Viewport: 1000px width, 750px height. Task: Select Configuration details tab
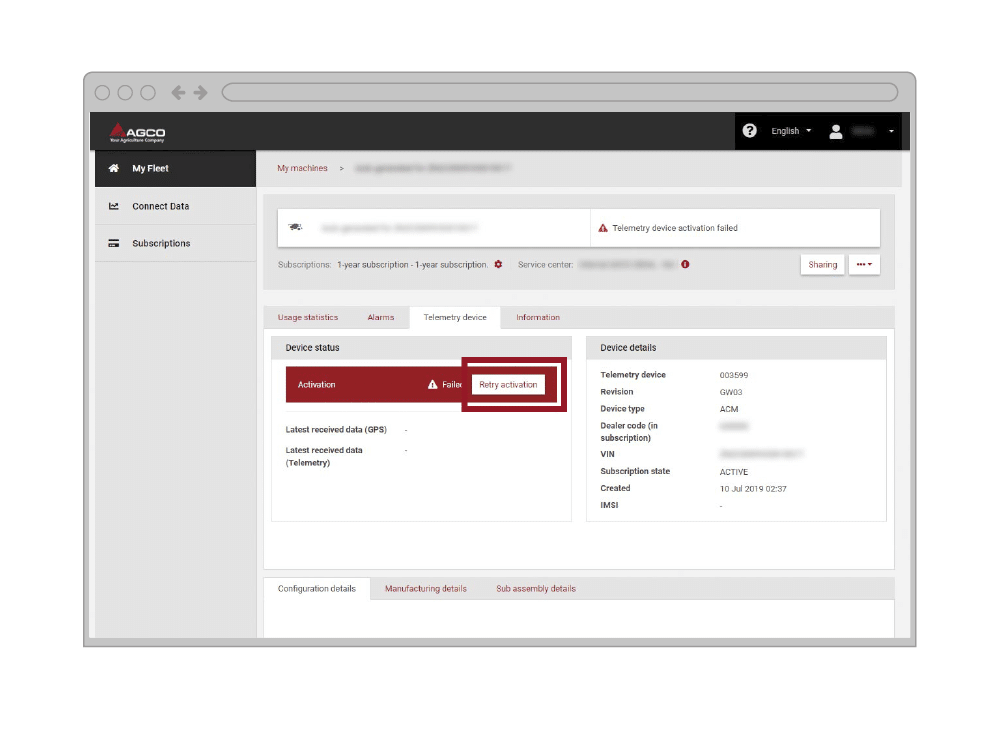pyautogui.click(x=317, y=589)
